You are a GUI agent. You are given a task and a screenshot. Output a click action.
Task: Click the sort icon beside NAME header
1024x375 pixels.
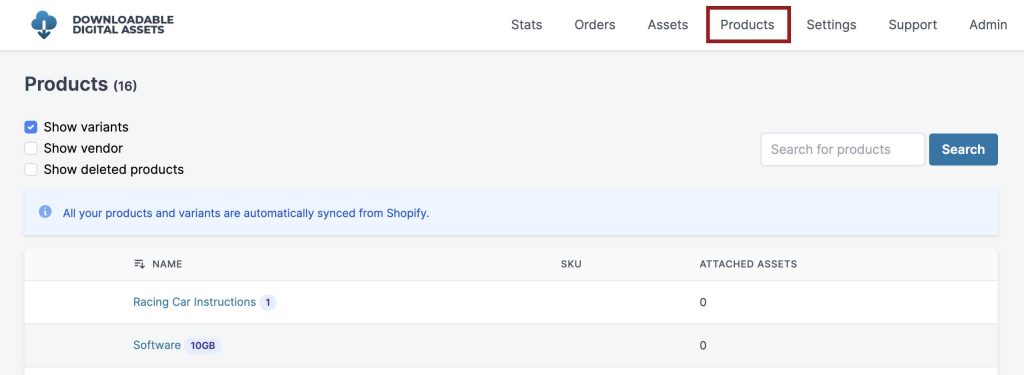[x=139, y=264]
